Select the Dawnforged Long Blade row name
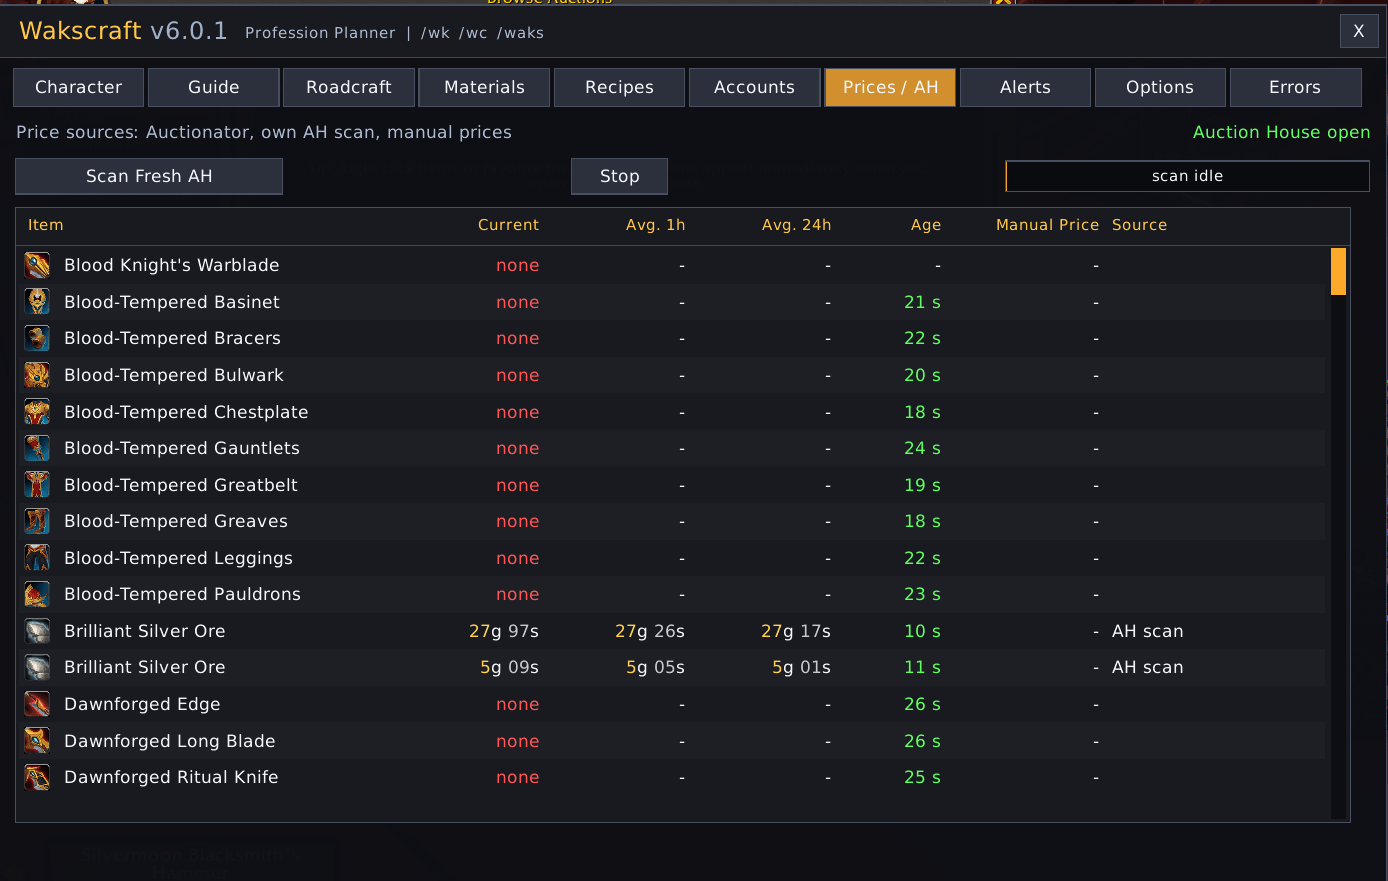The height and width of the screenshot is (881, 1388). (x=170, y=741)
